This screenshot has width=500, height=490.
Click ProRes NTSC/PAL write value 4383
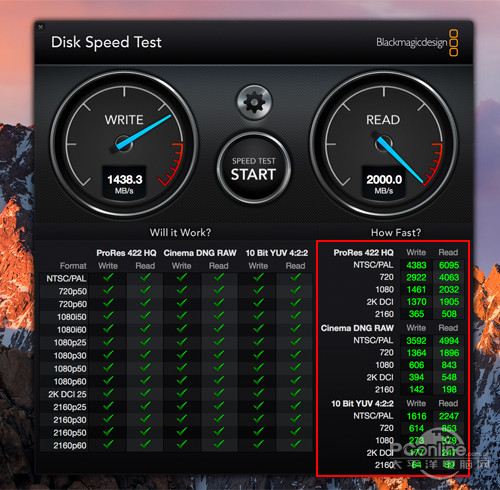click(416, 265)
